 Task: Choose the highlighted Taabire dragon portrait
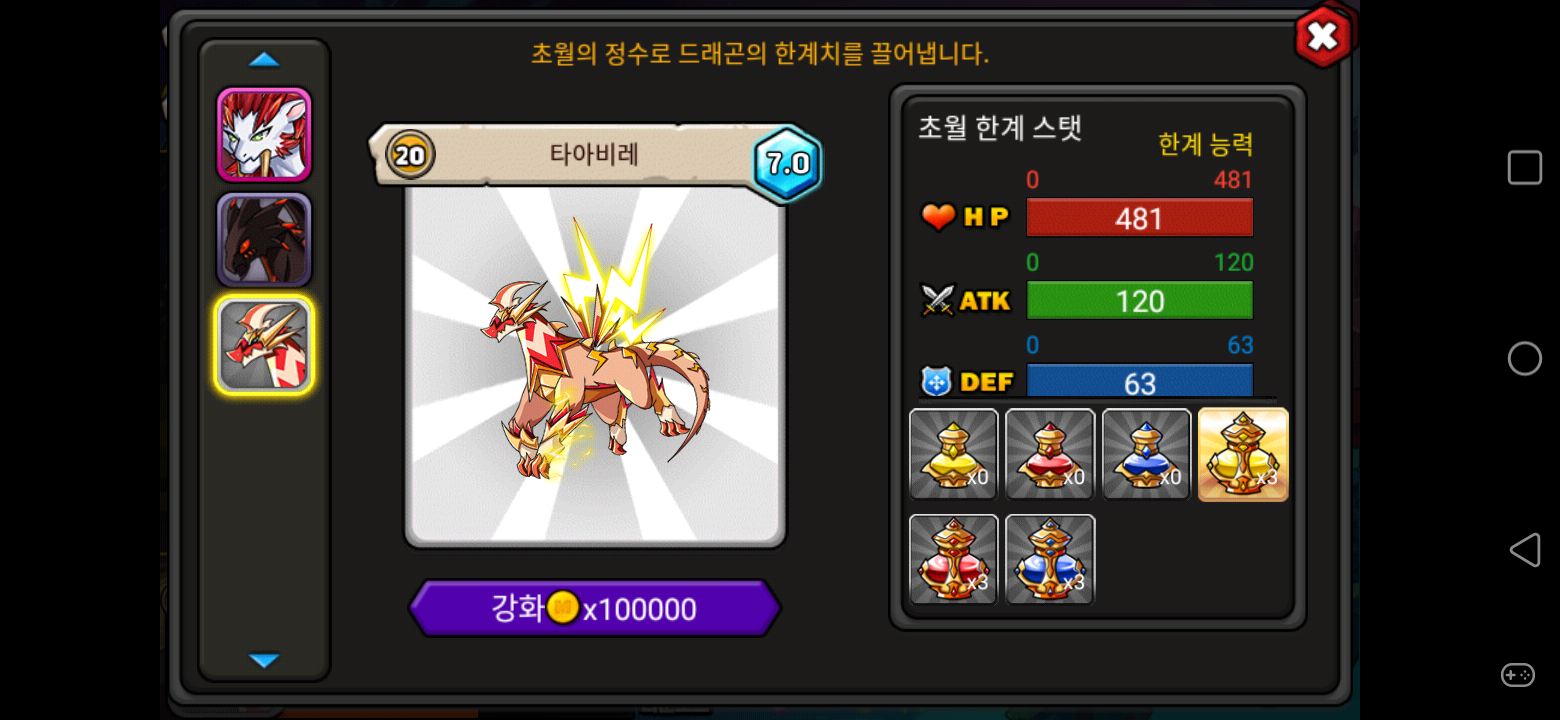[x=265, y=345]
